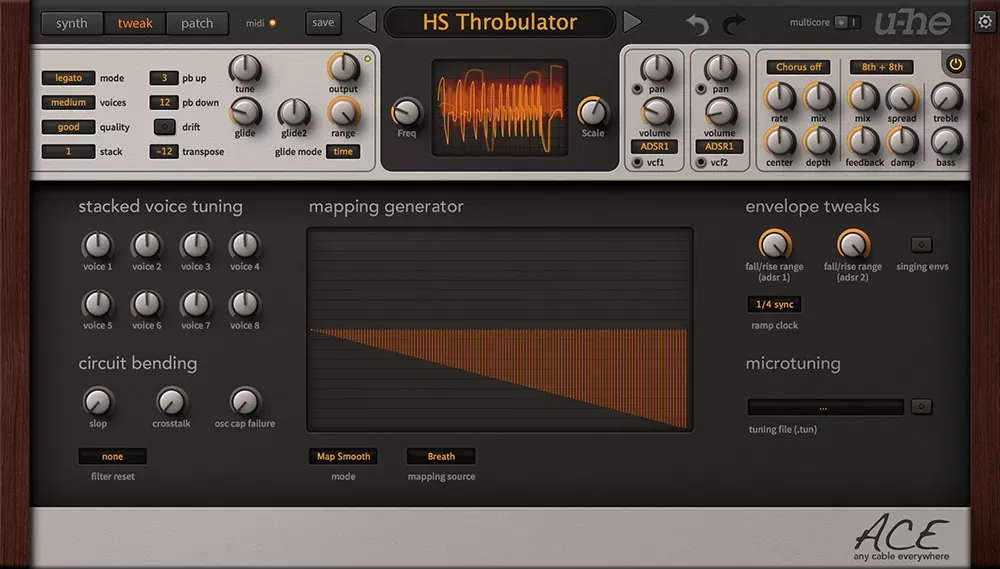Go to the previous preset arrow
Viewport: 1000px width, 569px height.
click(x=367, y=22)
